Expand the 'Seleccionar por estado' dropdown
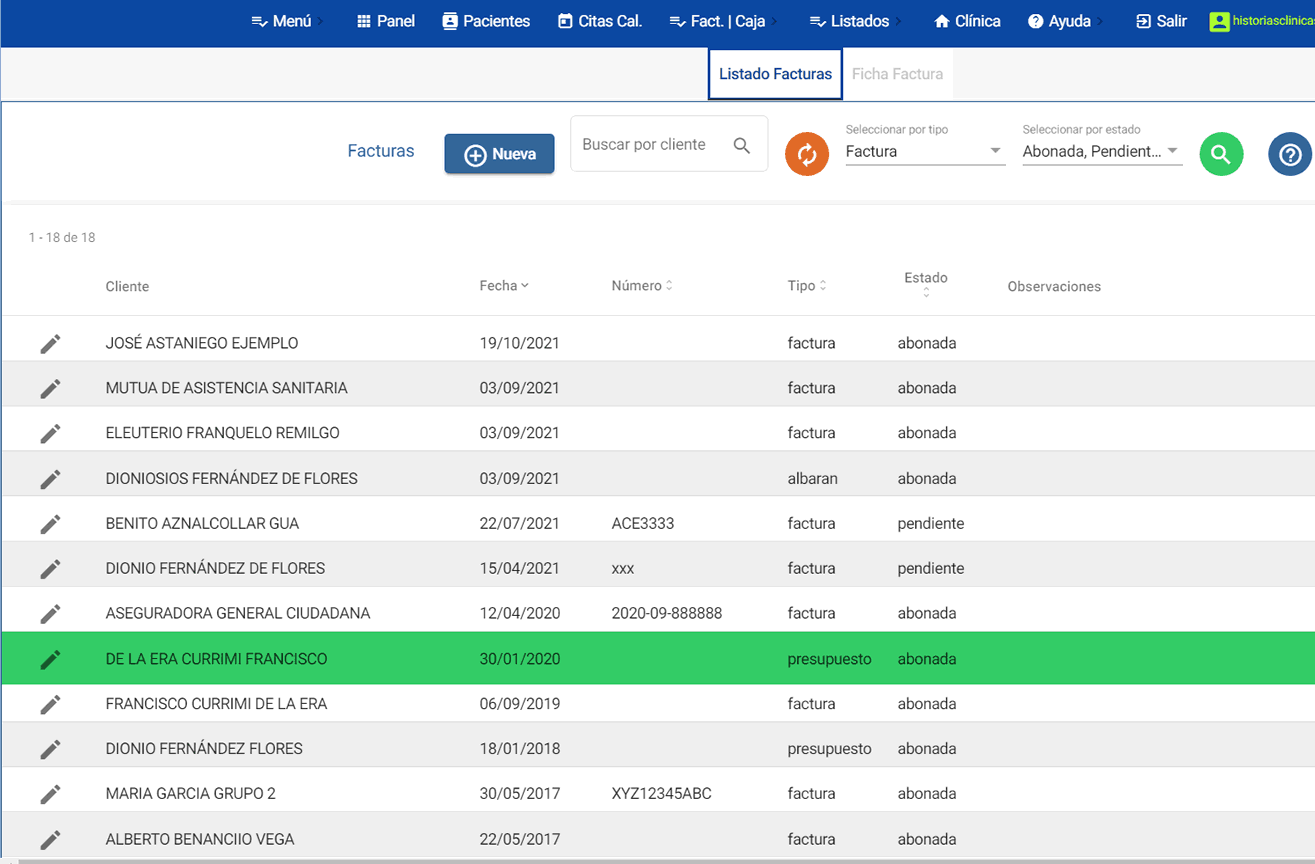Image resolution: width=1315 pixels, height=864 pixels. (1101, 152)
